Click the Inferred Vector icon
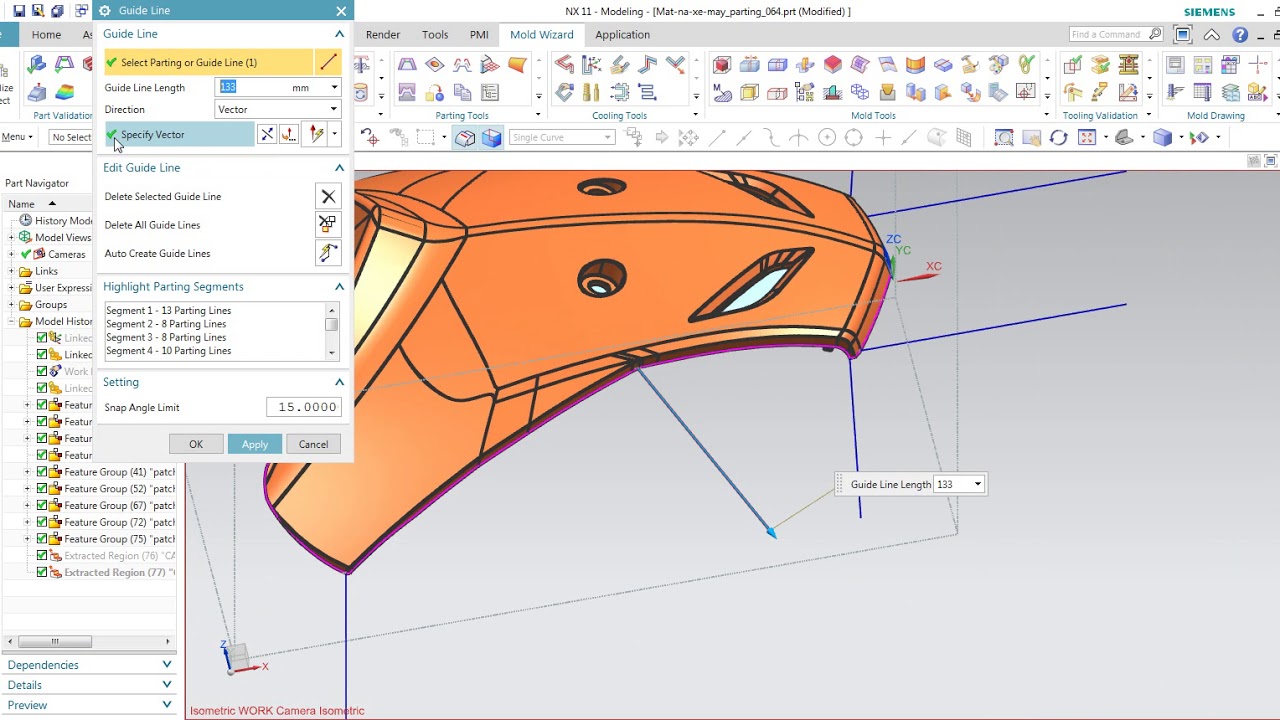This screenshot has height=720, width=1280. tap(317, 134)
